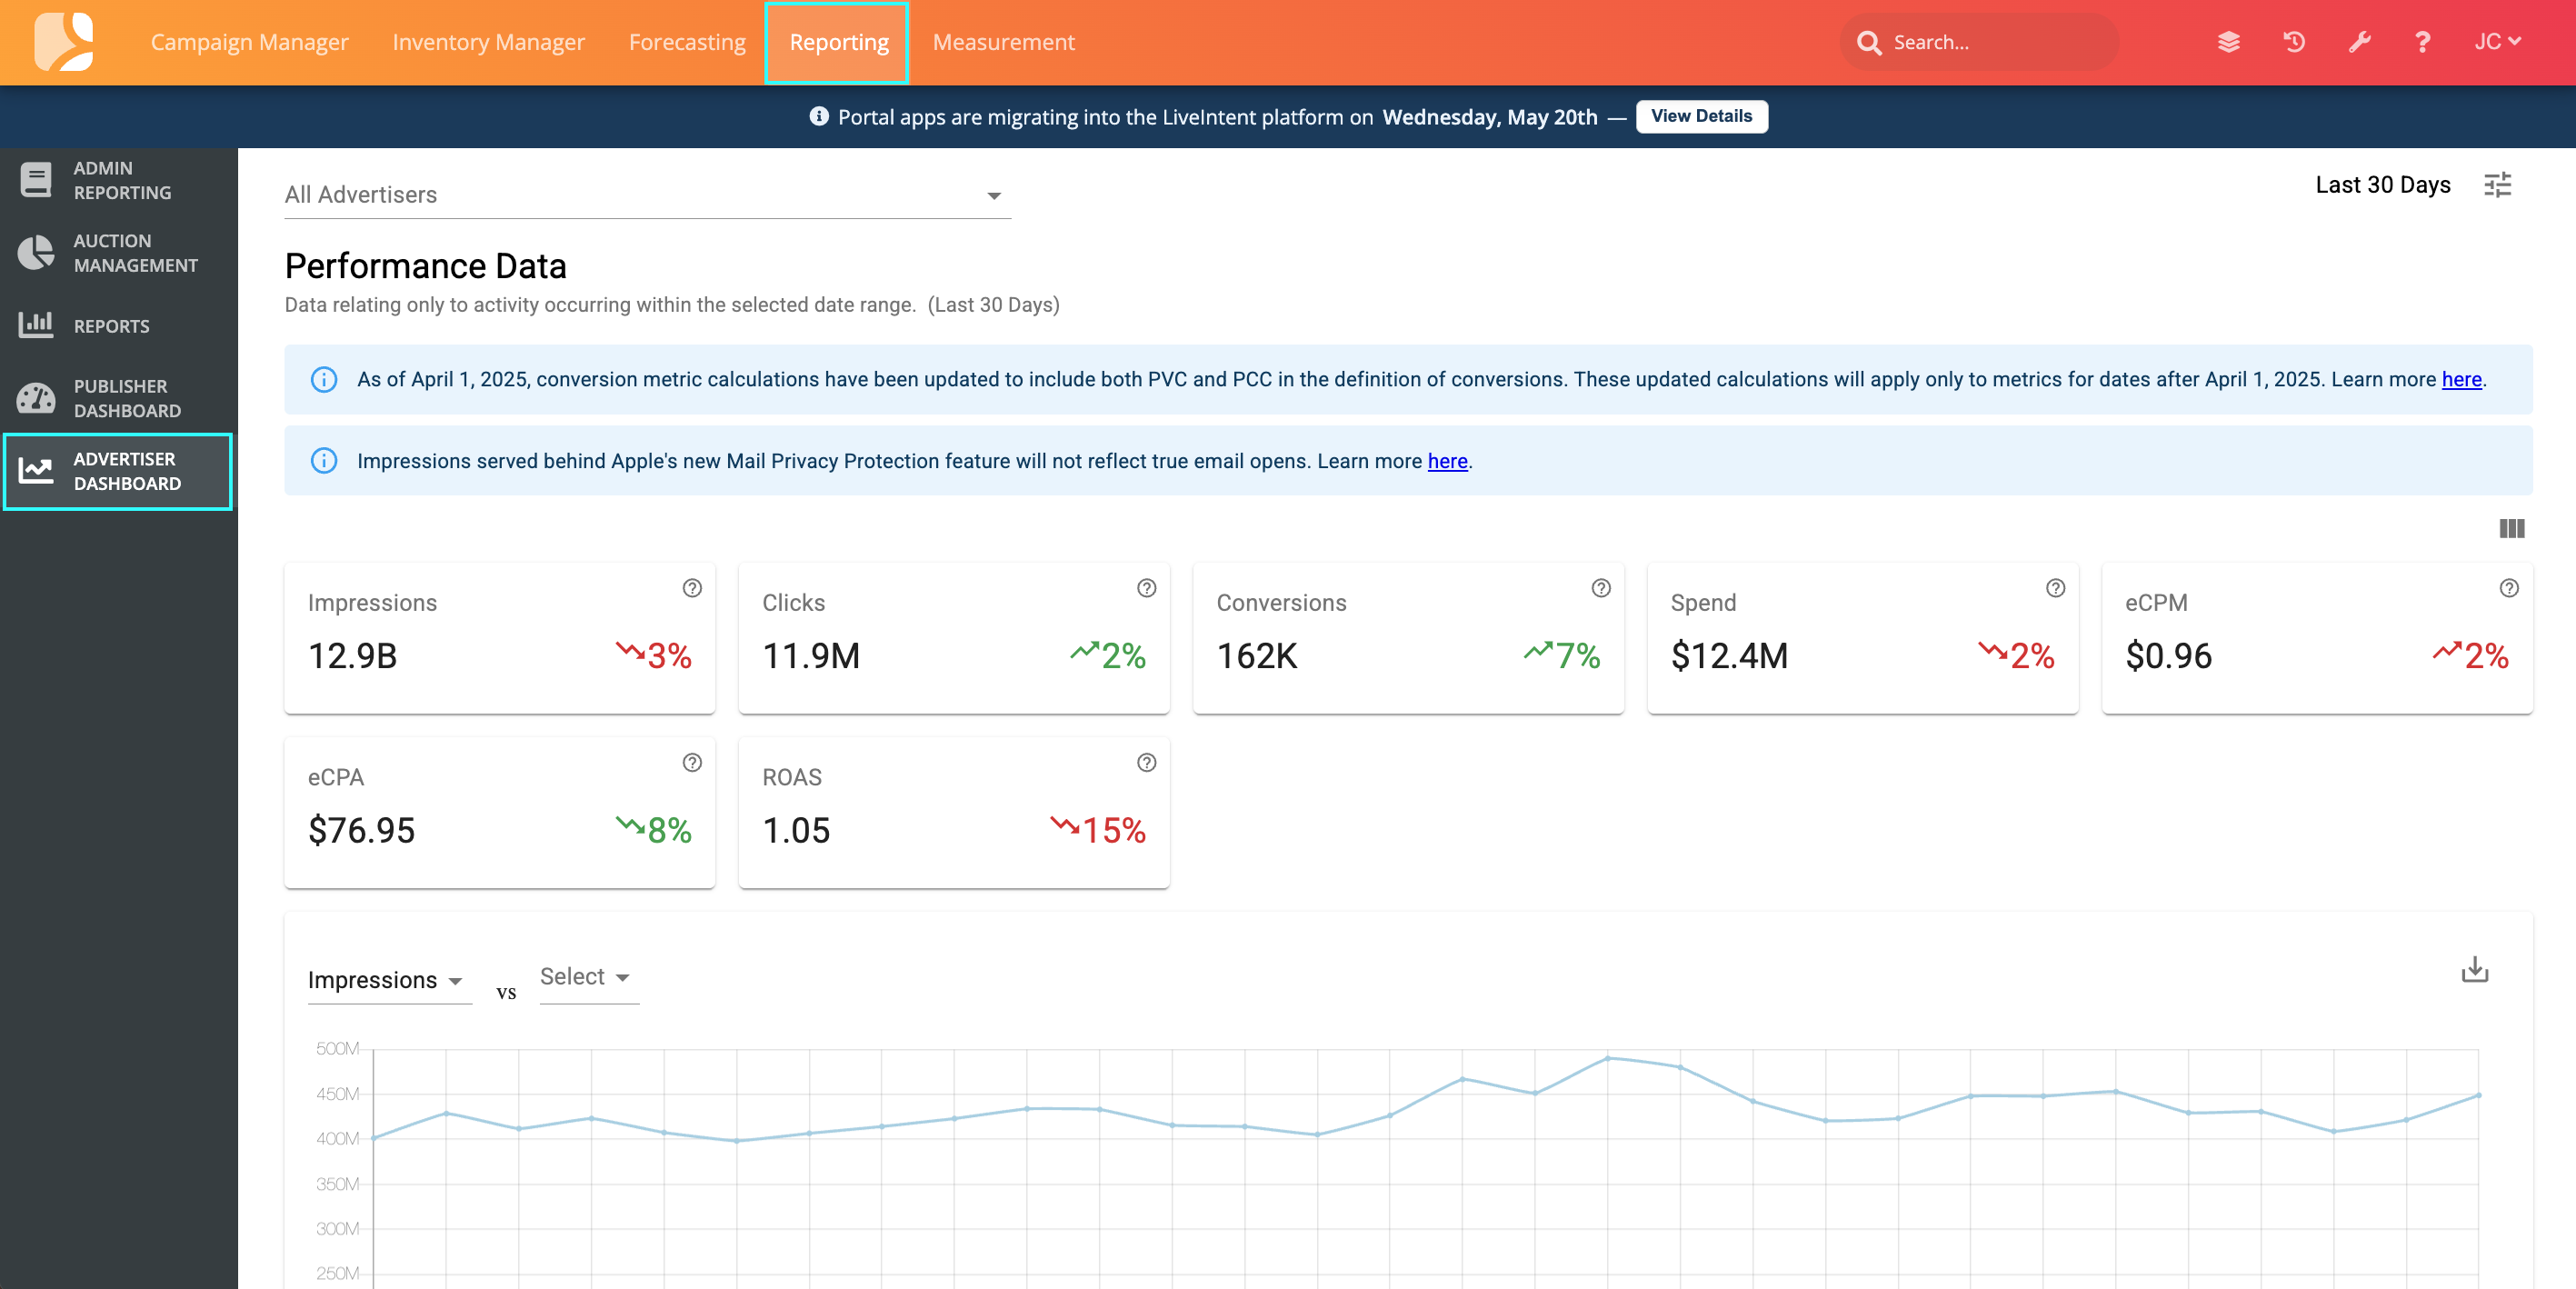The width and height of the screenshot is (2576, 1289).
Task: Open Reports in the sidebar
Action: [x=118, y=326]
